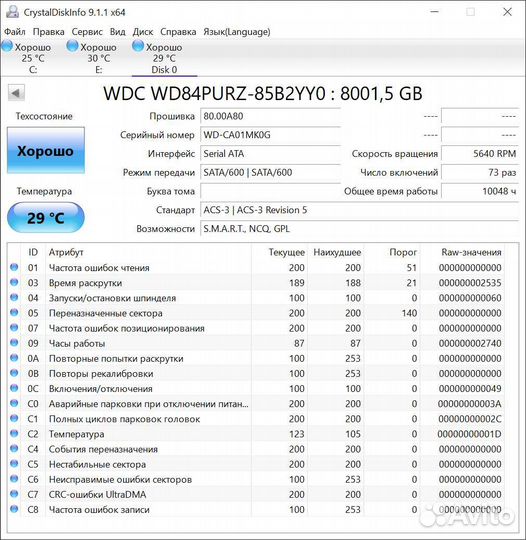Click status dot of attribute 0A row
Viewport: 526px width, 540px height.
14,358
